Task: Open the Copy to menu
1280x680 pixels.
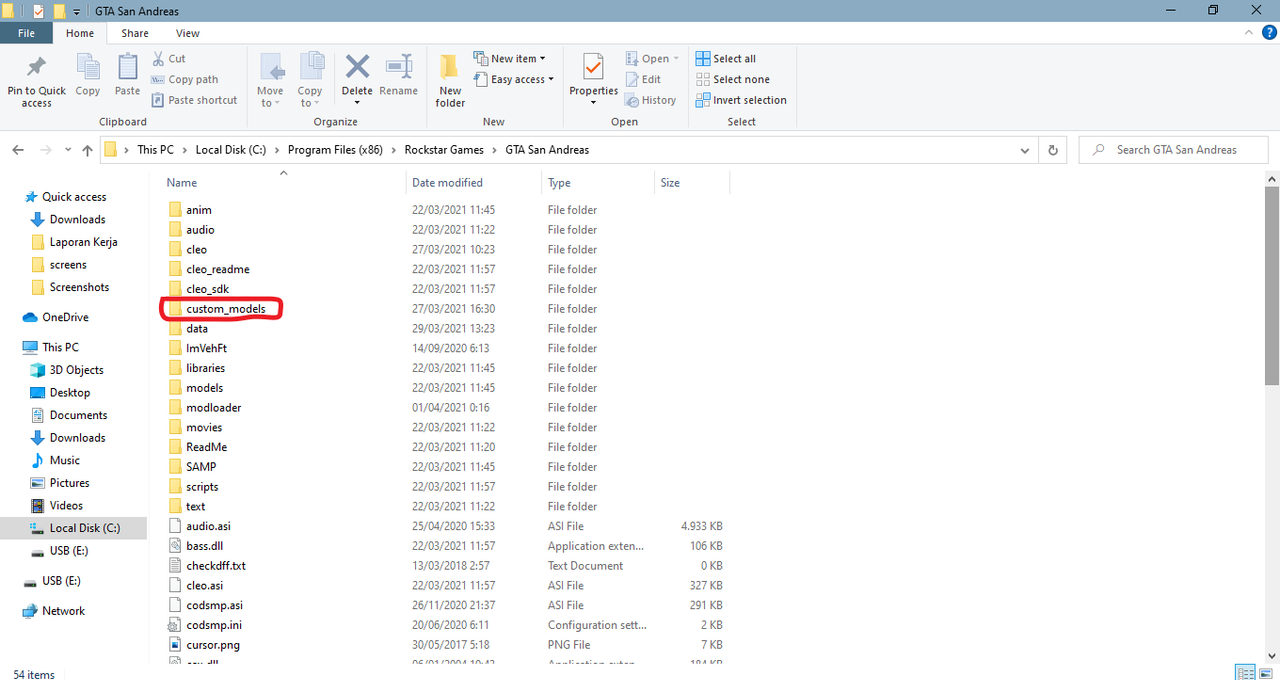Action: click(x=310, y=80)
